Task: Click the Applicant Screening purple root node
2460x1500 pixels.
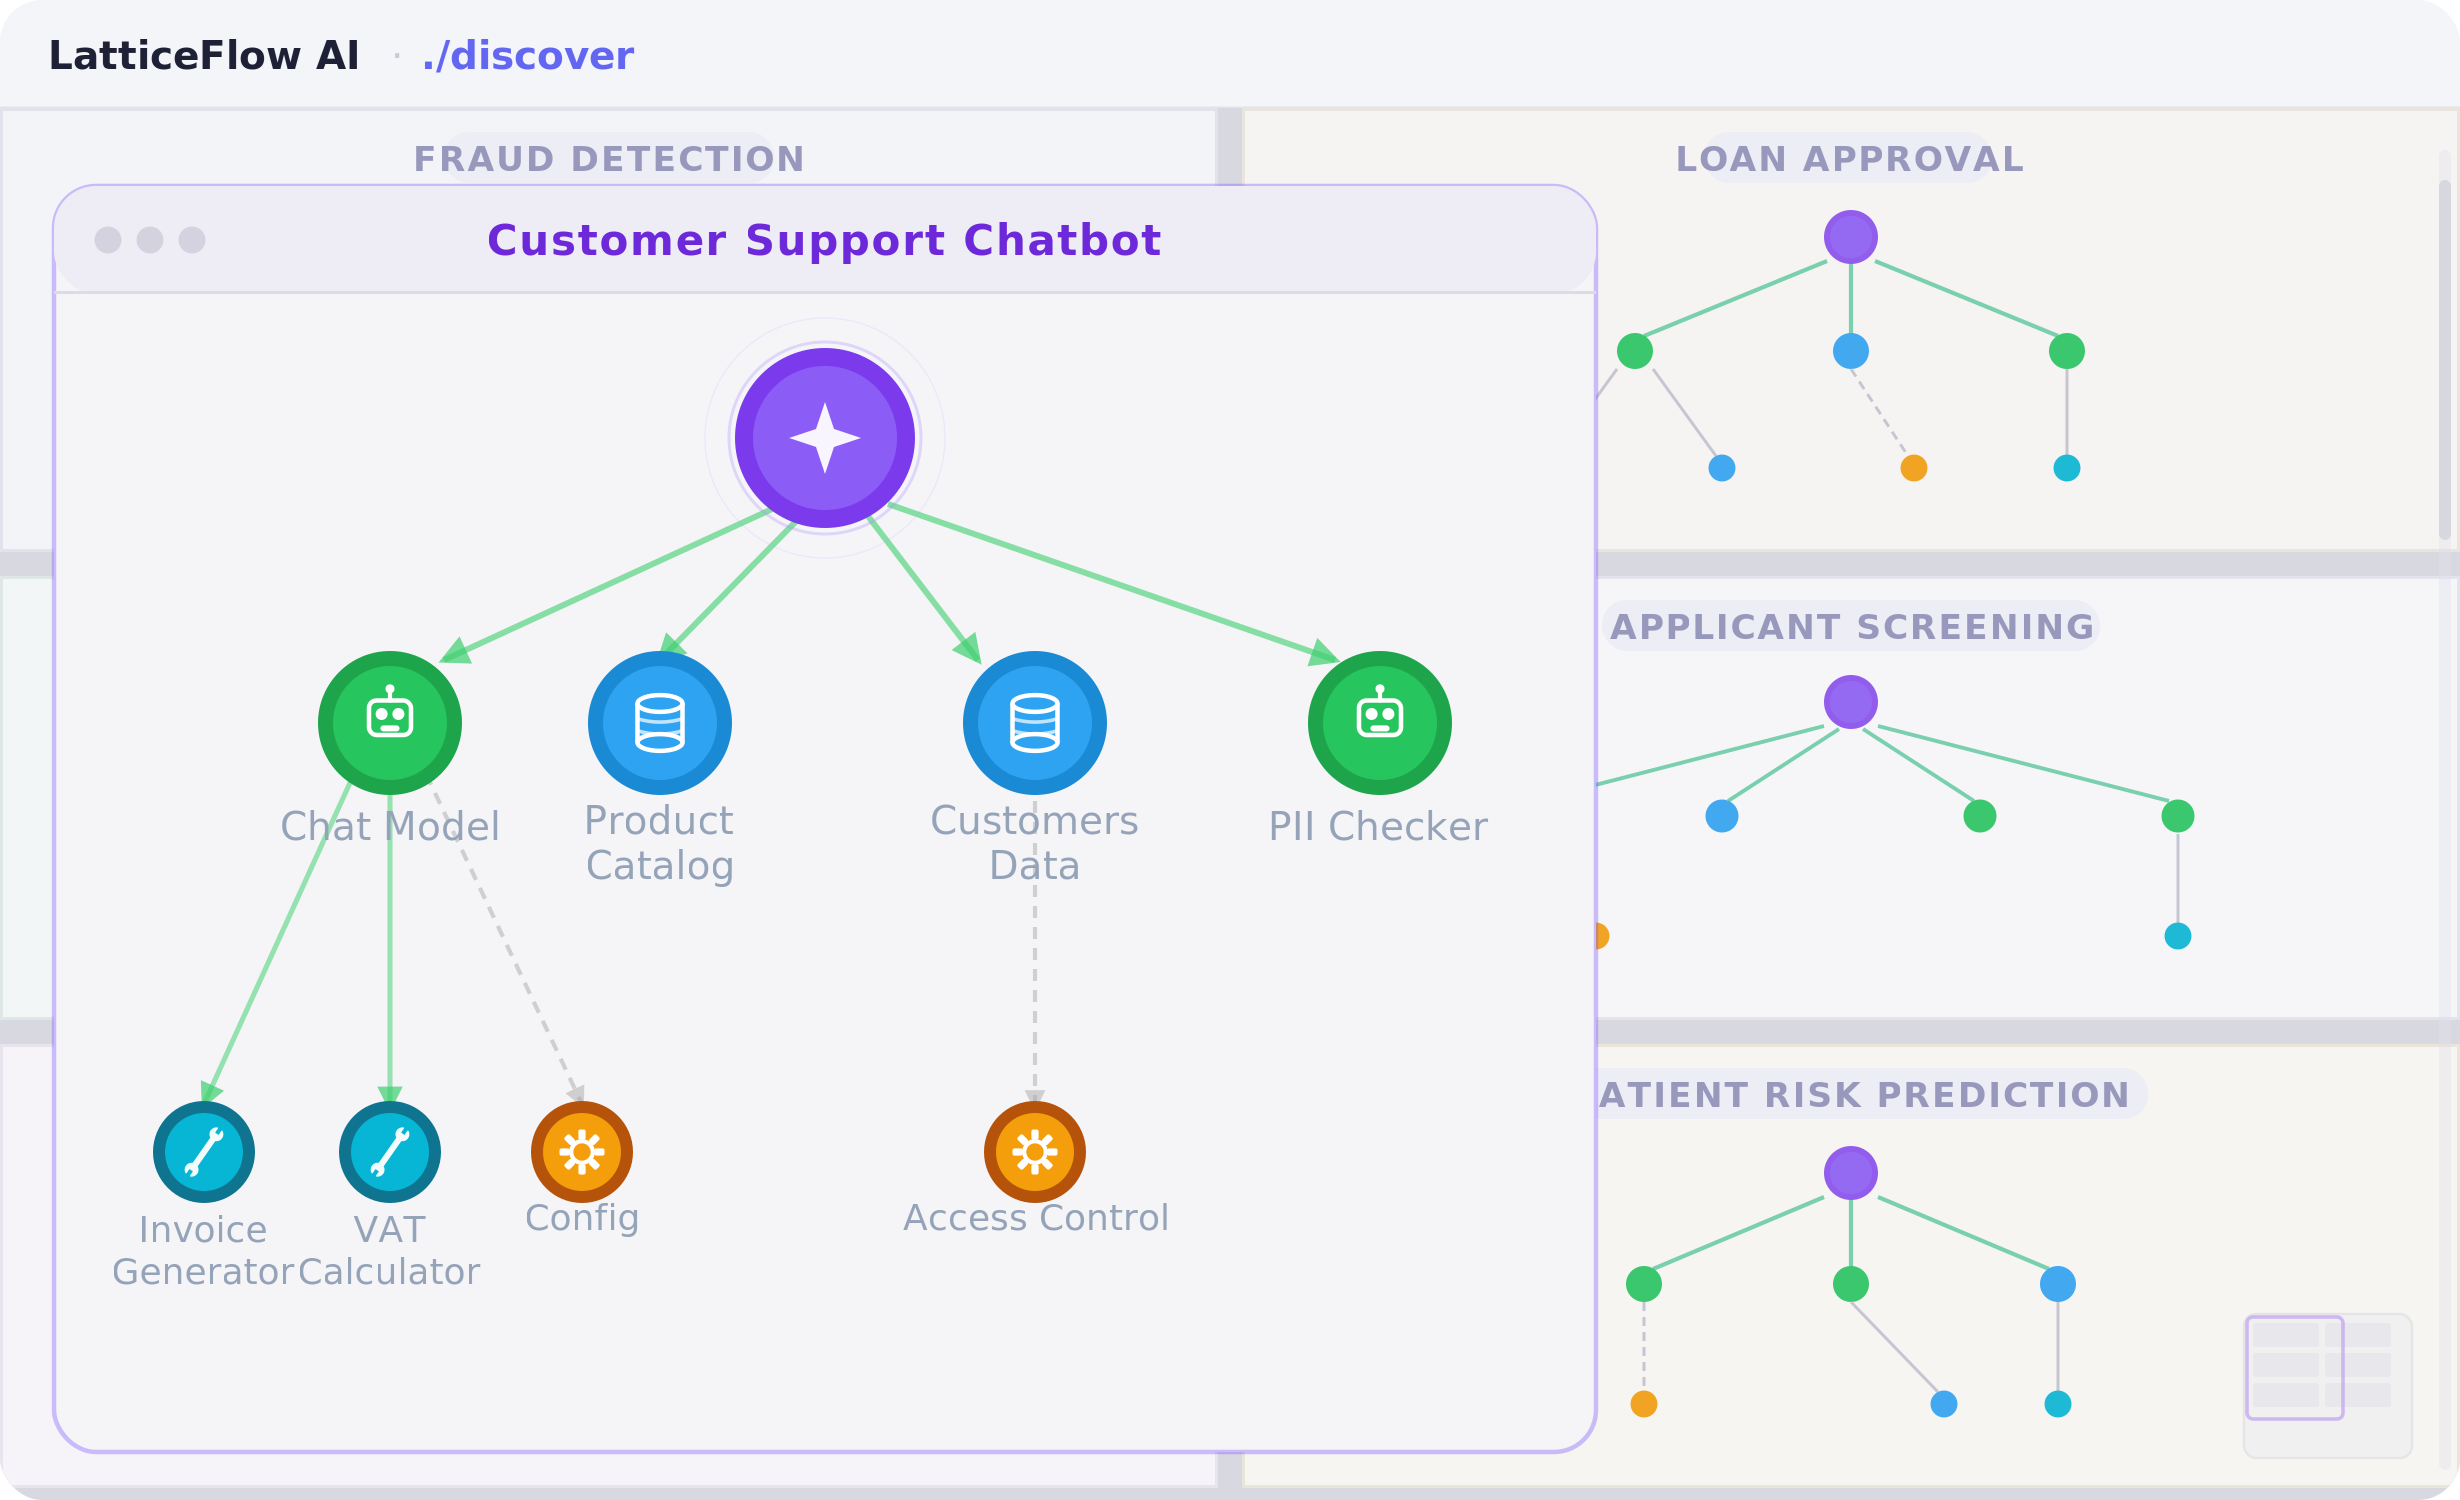Action: [1850, 702]
